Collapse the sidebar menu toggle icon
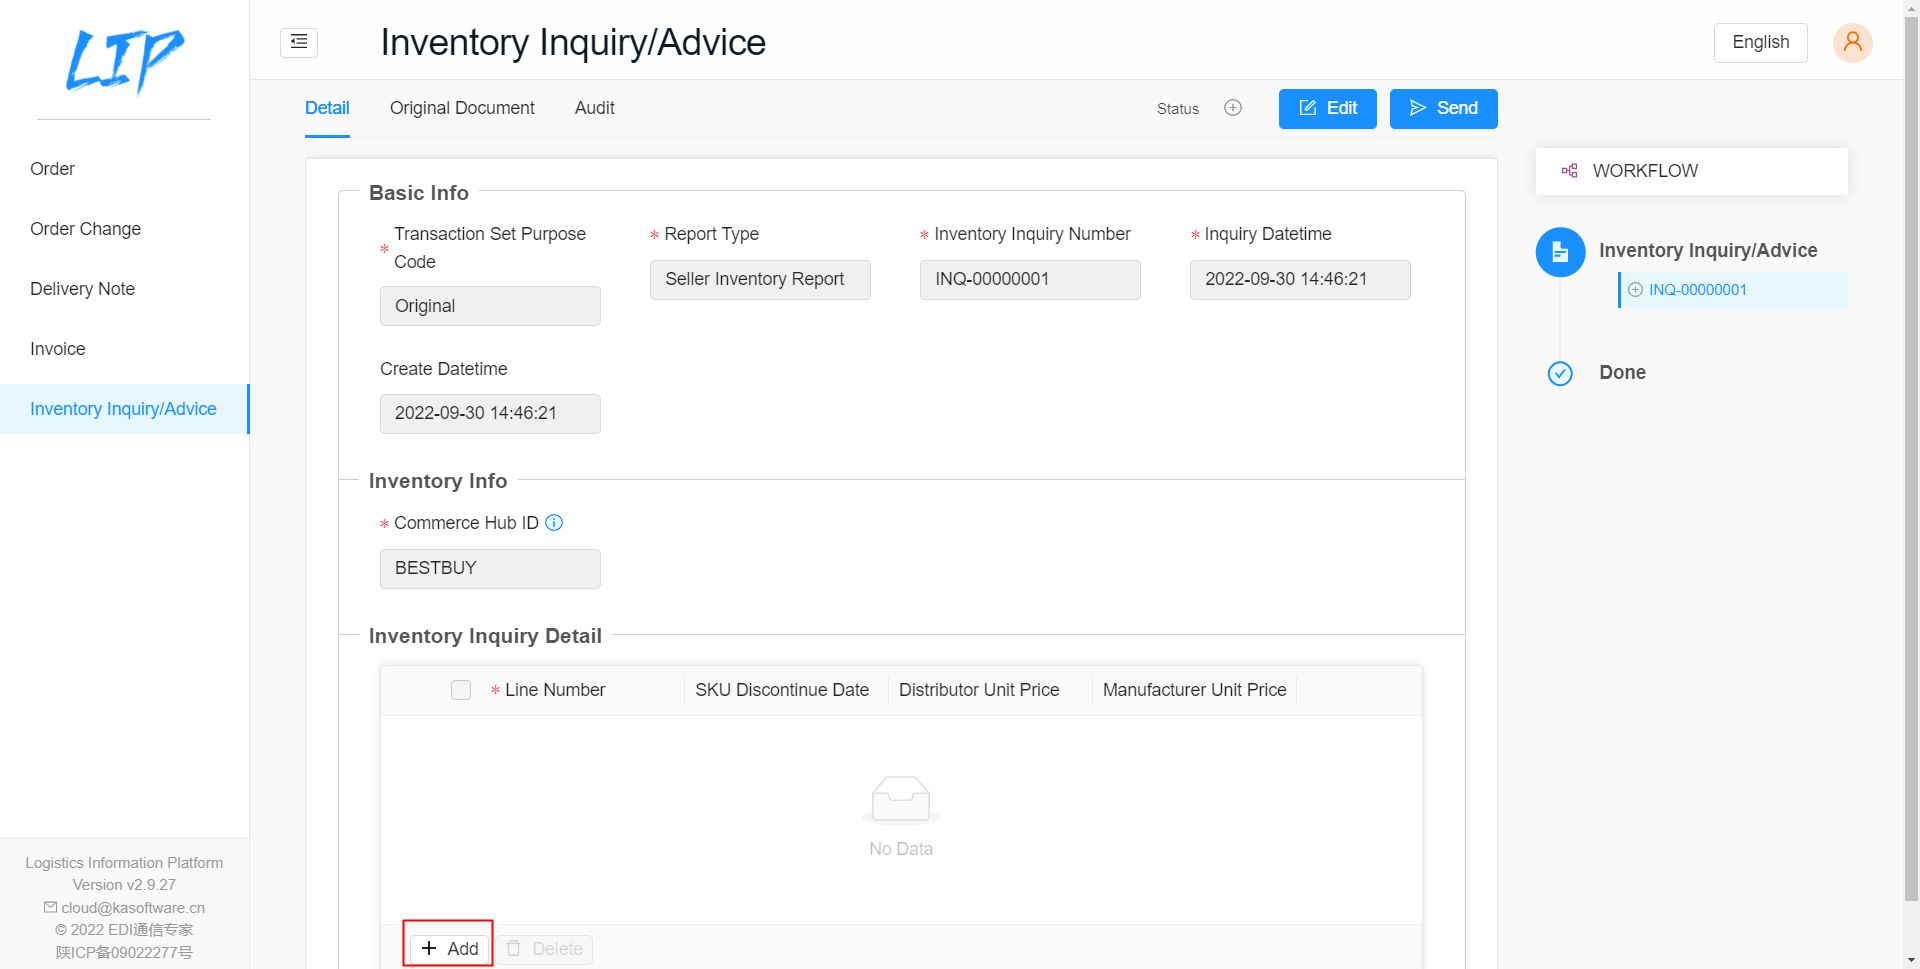 (299, 42)
